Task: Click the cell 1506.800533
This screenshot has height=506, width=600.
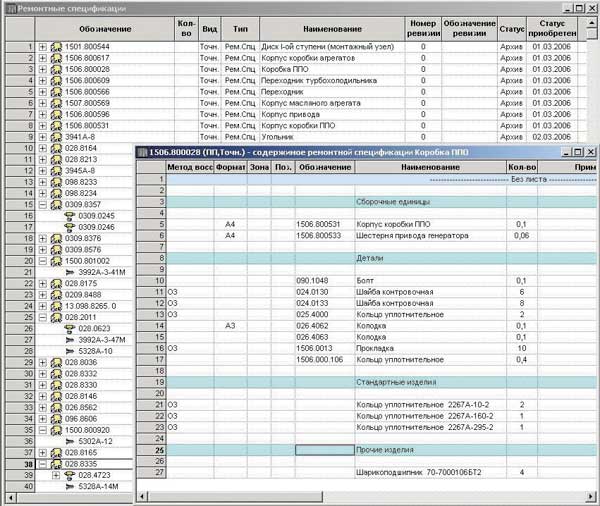Action: [x=325, y=236]
